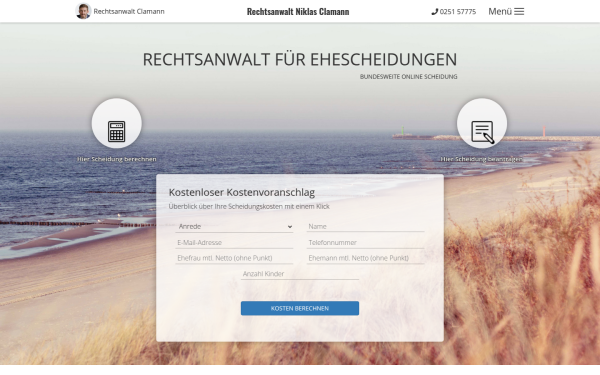Click the Kostenloser Kostenvoranschlag heading
The width and height of the screenshot is (600, 375).
pos(242,192)
